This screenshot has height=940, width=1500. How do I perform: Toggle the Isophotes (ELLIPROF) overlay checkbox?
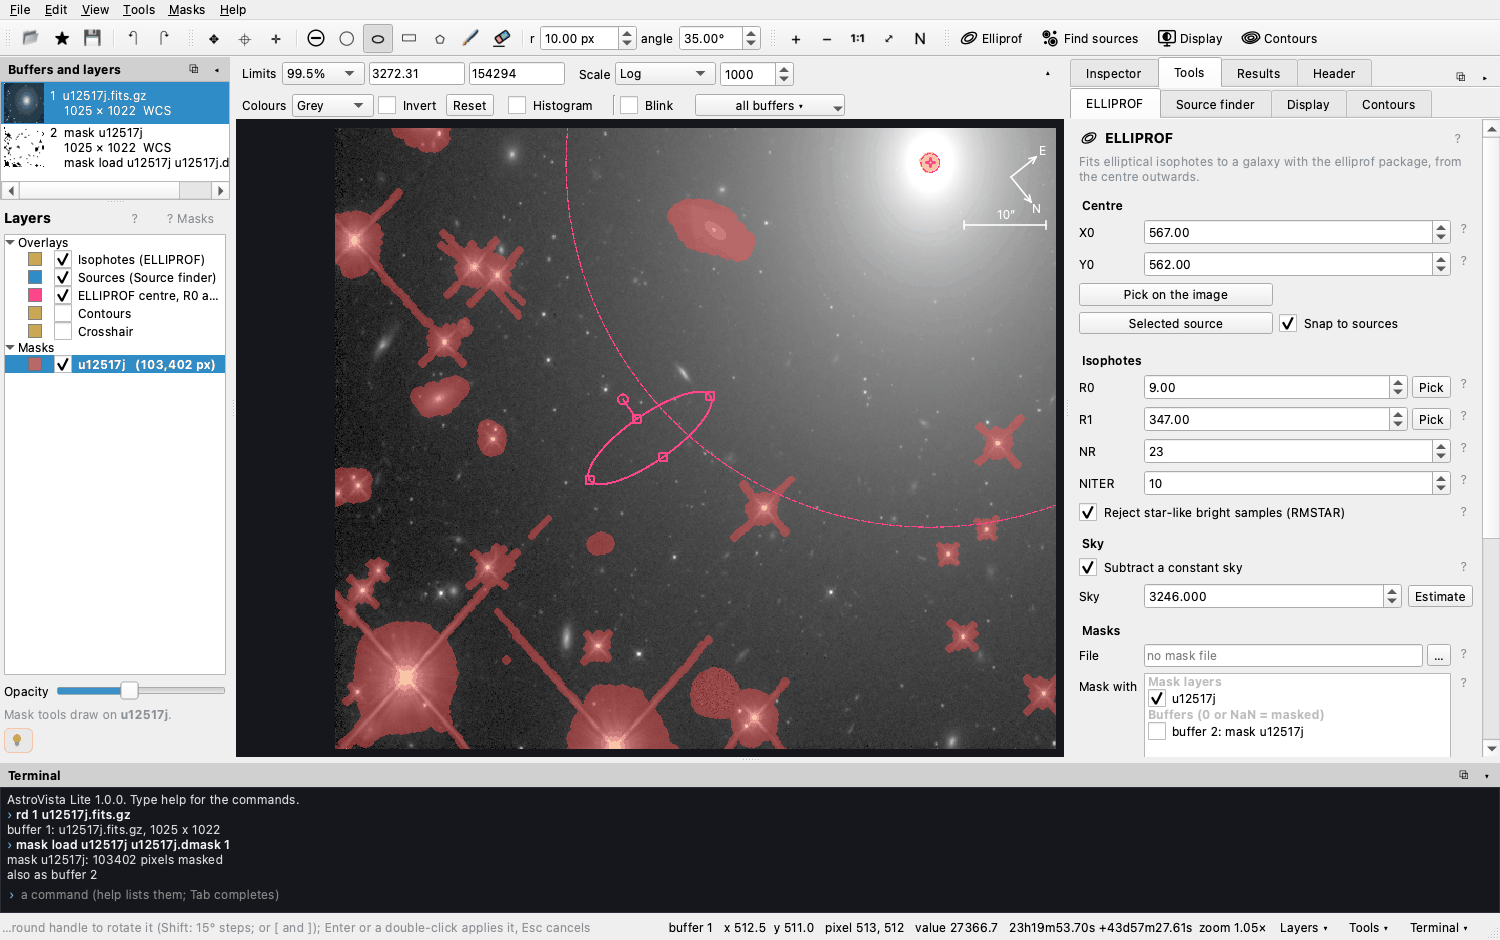[x=63, y=259]
